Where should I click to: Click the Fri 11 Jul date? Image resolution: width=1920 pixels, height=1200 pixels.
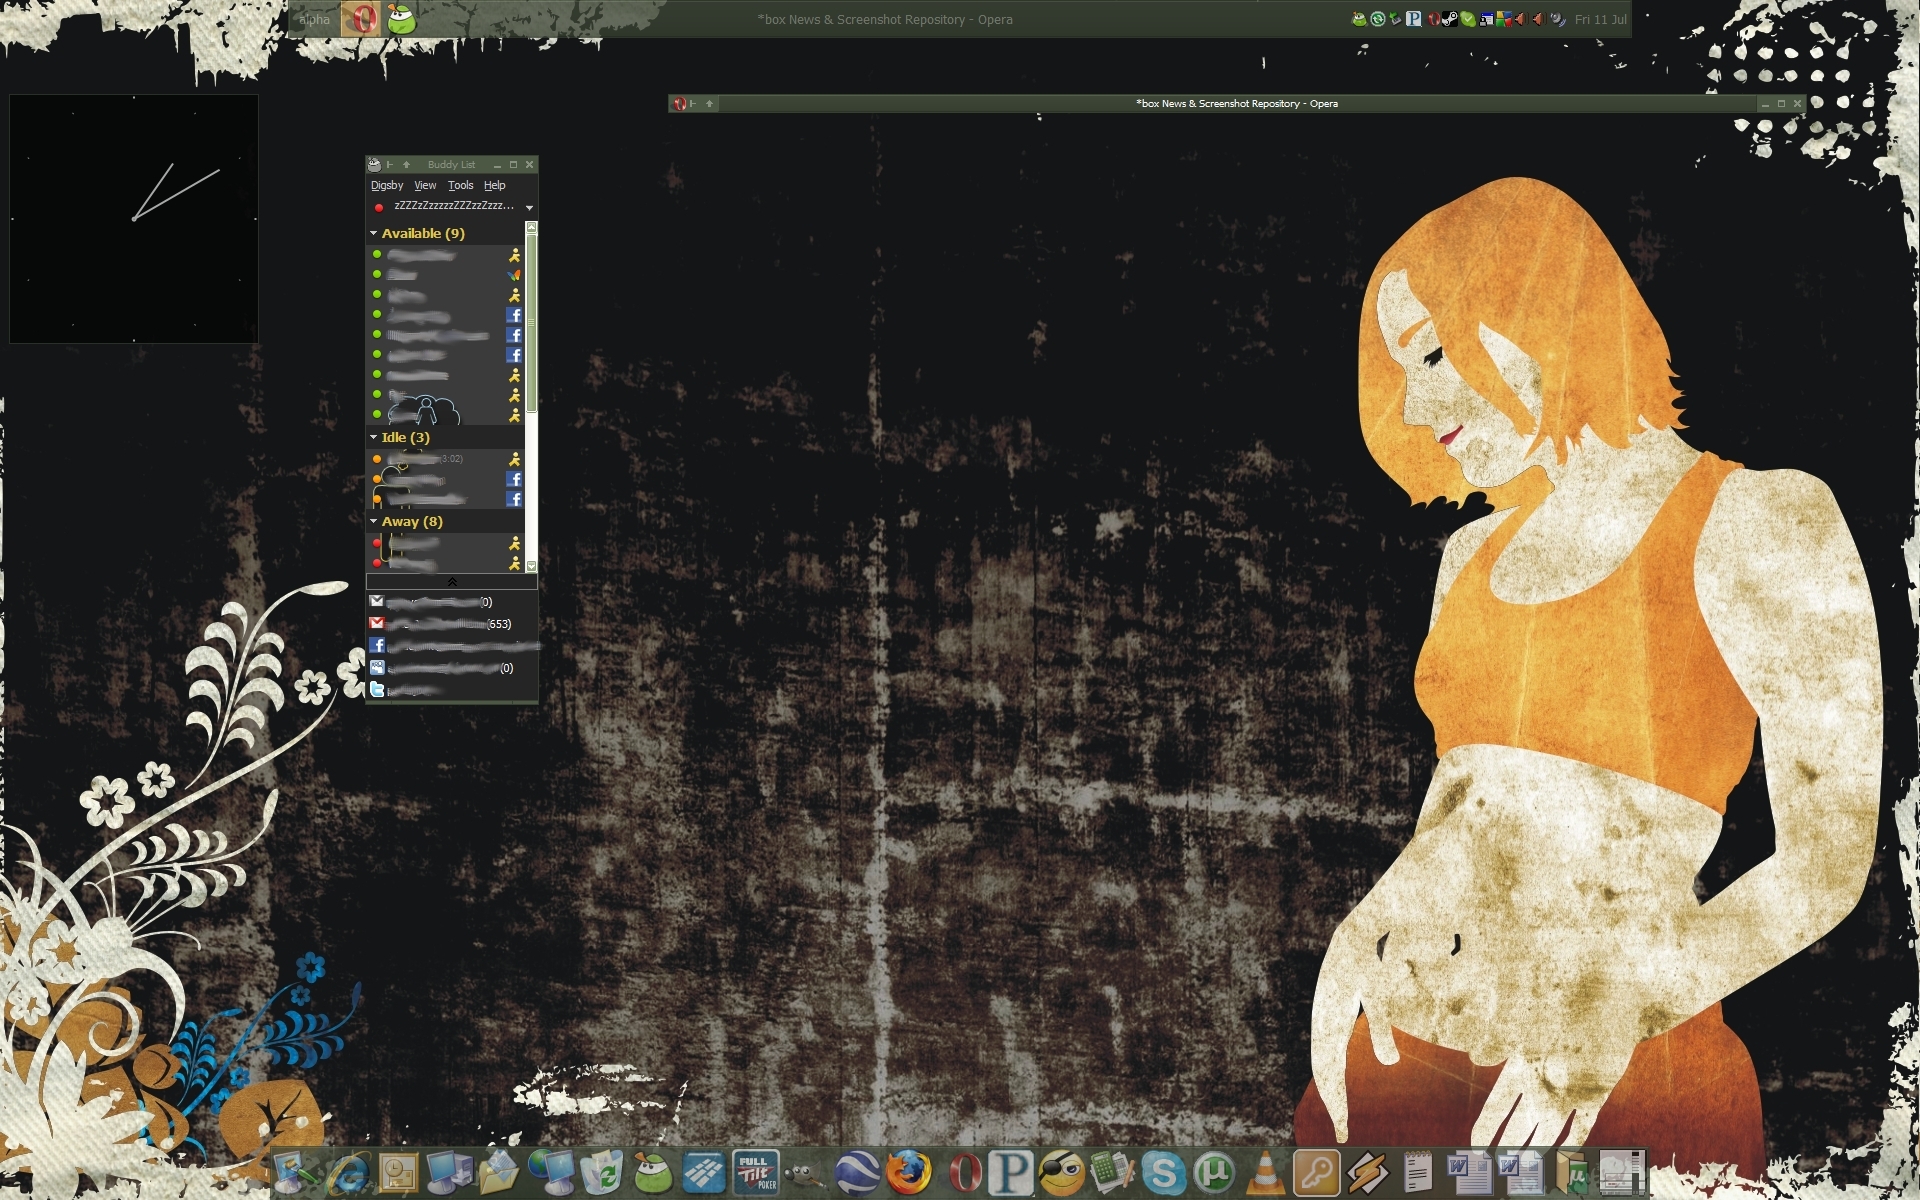point(1600,19)
